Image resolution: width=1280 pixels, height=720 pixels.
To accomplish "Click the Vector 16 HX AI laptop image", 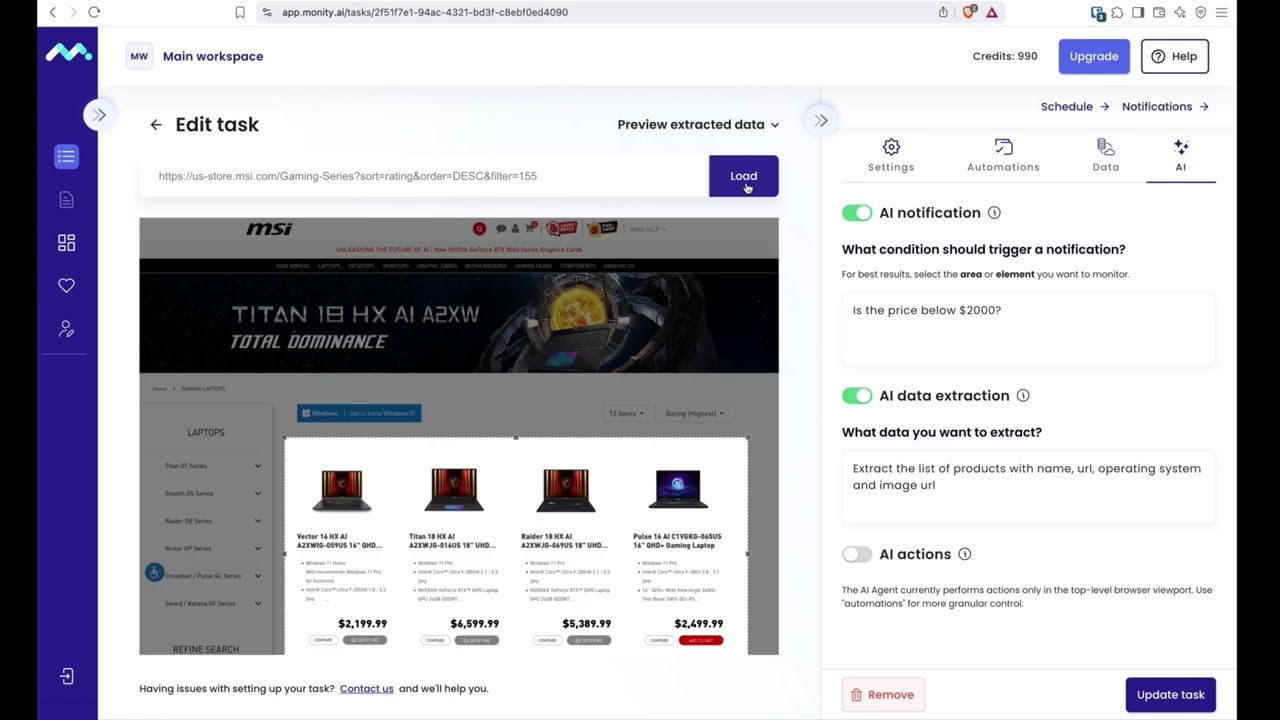I will (341, 490).
